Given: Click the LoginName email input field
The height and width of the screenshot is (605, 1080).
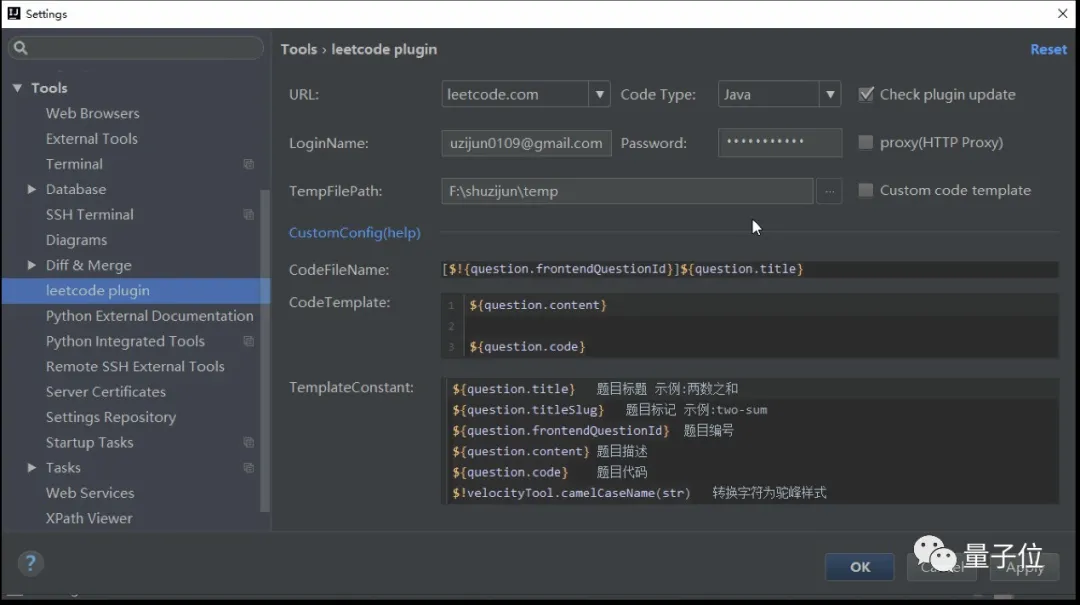Looking at the screenshot, I should pos(526,143).
